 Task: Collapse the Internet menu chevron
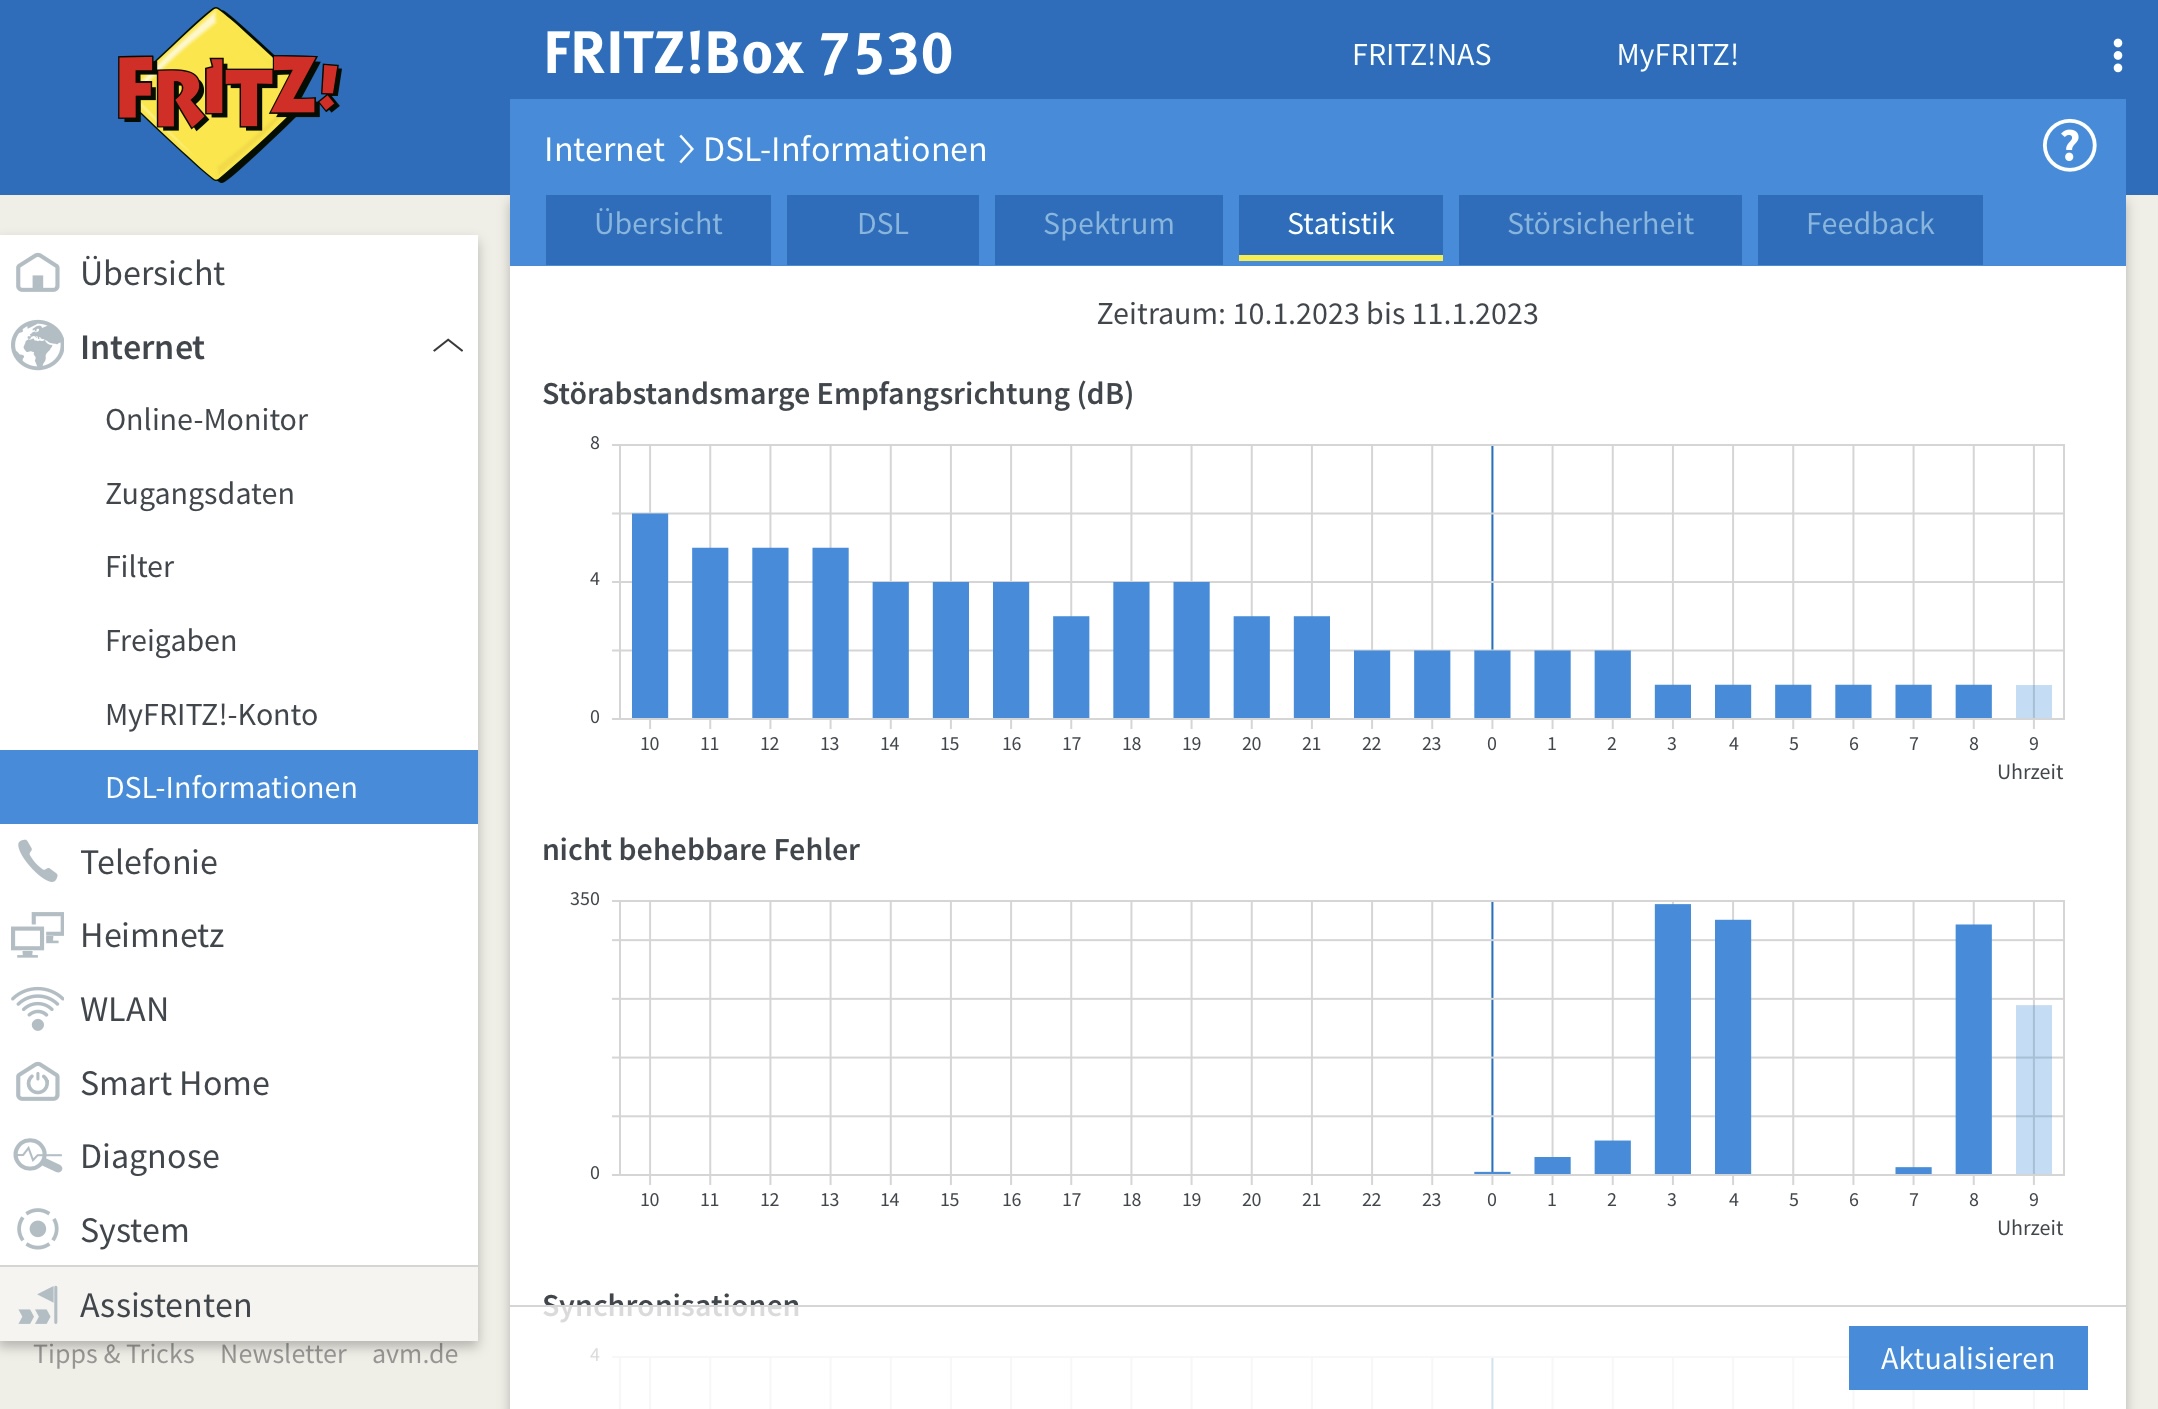click(x=447, y=347)
